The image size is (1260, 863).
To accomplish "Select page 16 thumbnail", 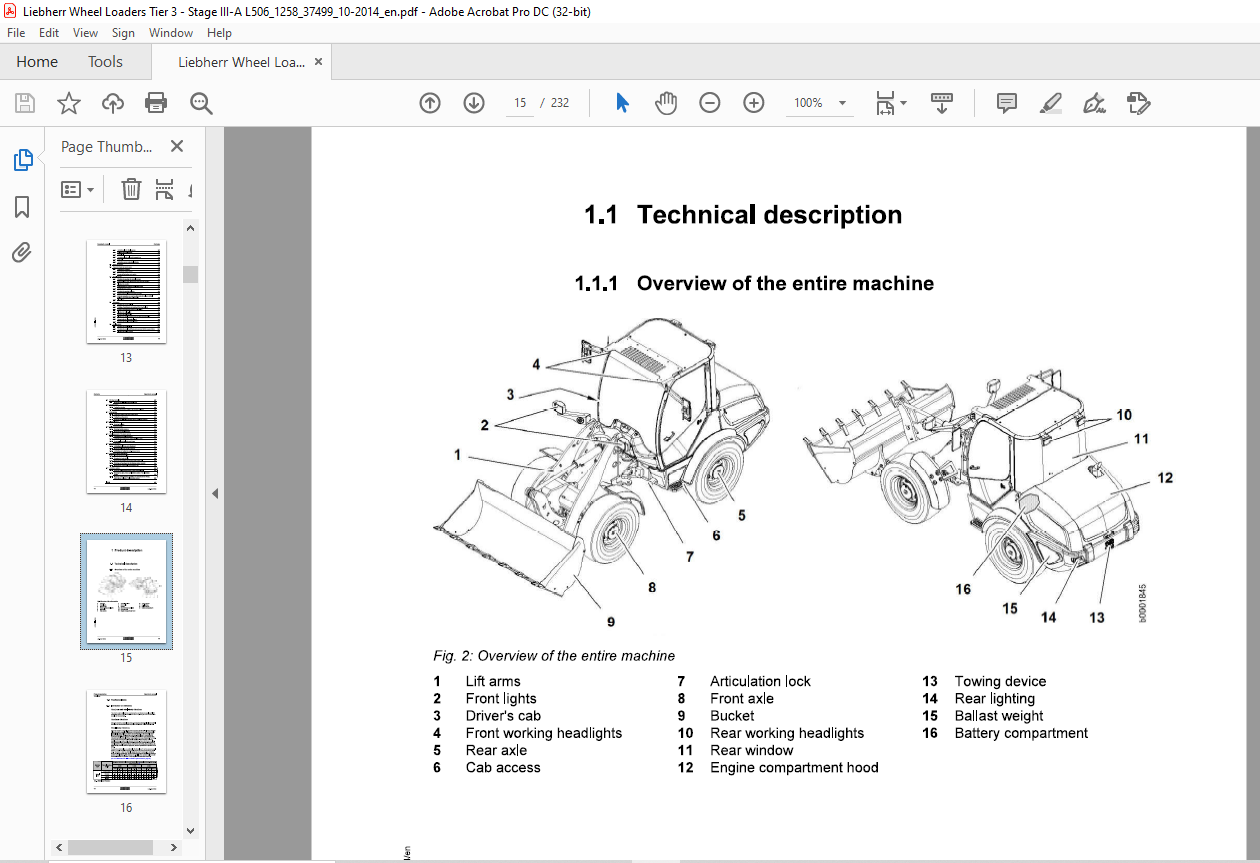I will [126, 741].
